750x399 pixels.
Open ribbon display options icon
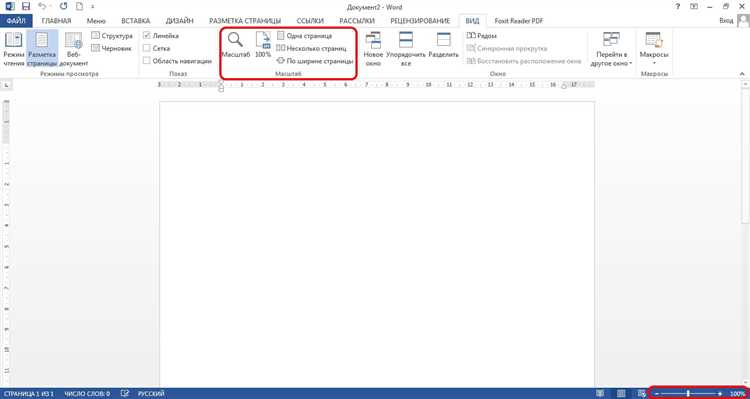pyautogui.click(x=693, y=7)
